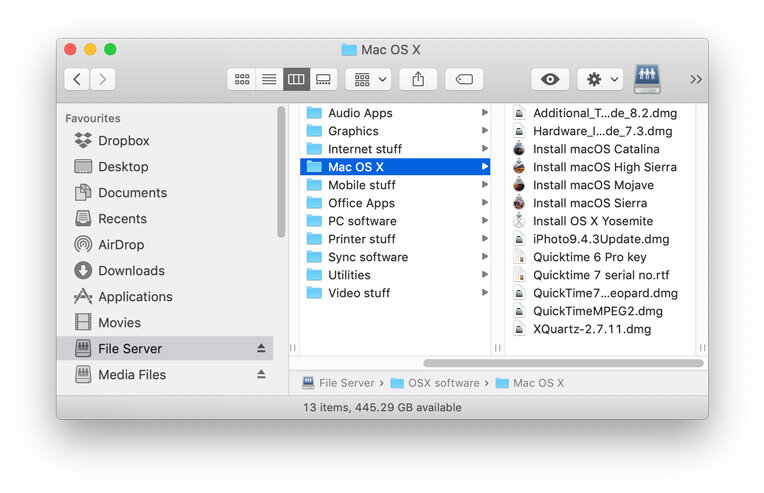764x493 pixels.
Task: Select Quicktime 7 serial no.rtf
Action: click(x=600, y=275)
